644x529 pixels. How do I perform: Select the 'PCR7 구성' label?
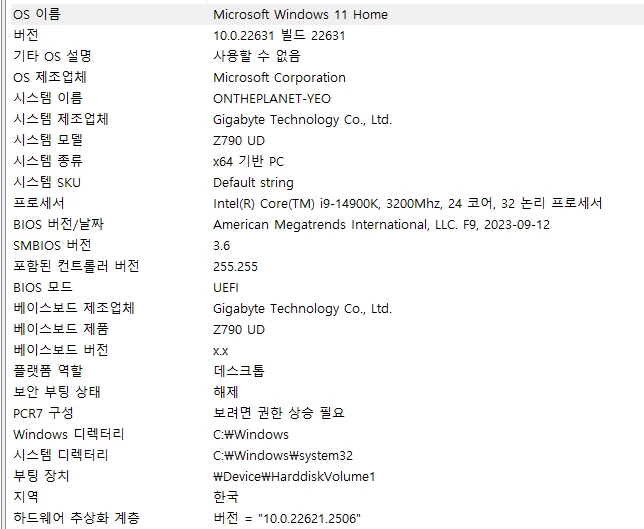click(43, 413)
